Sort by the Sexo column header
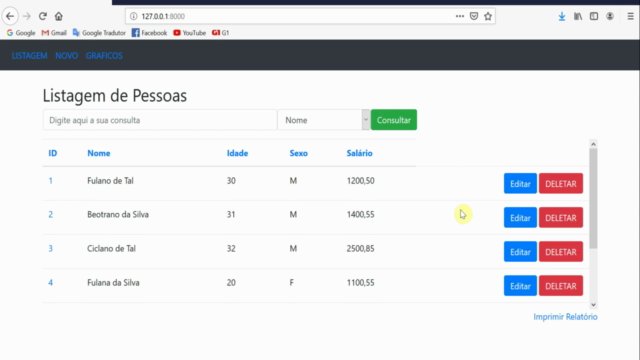 point(299,153)
